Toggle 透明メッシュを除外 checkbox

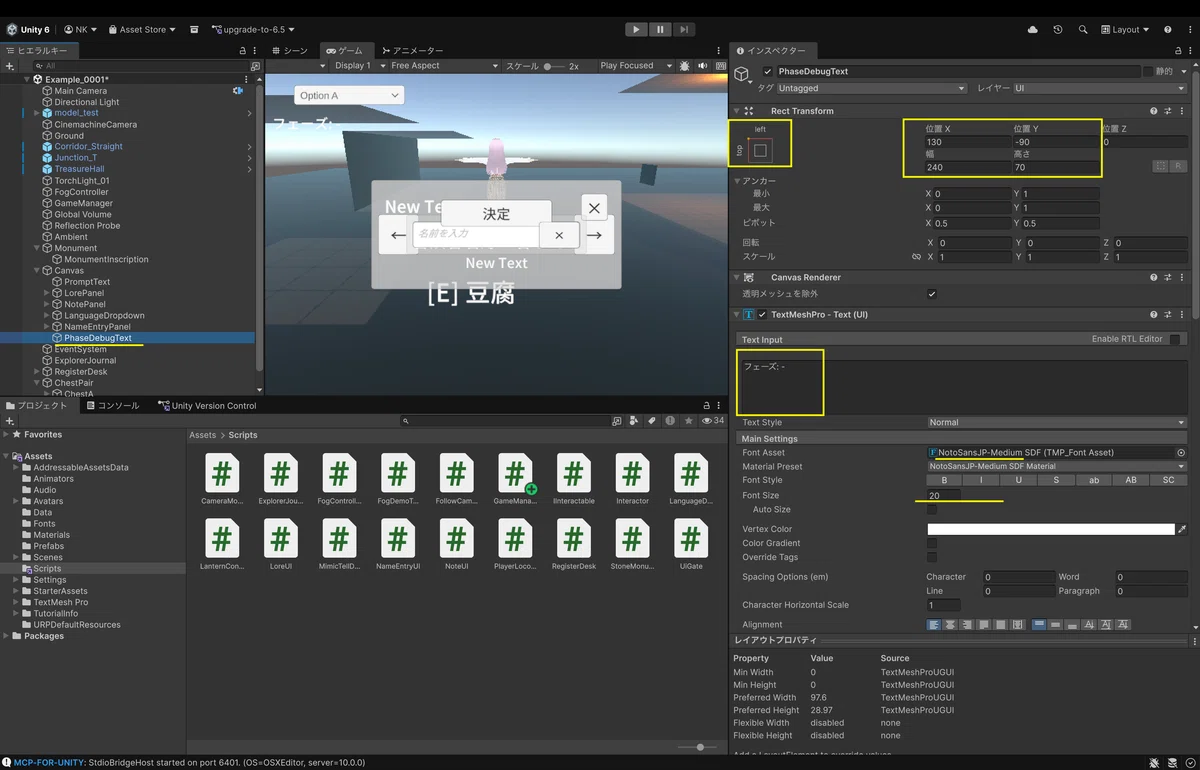[x=932, y=294]
